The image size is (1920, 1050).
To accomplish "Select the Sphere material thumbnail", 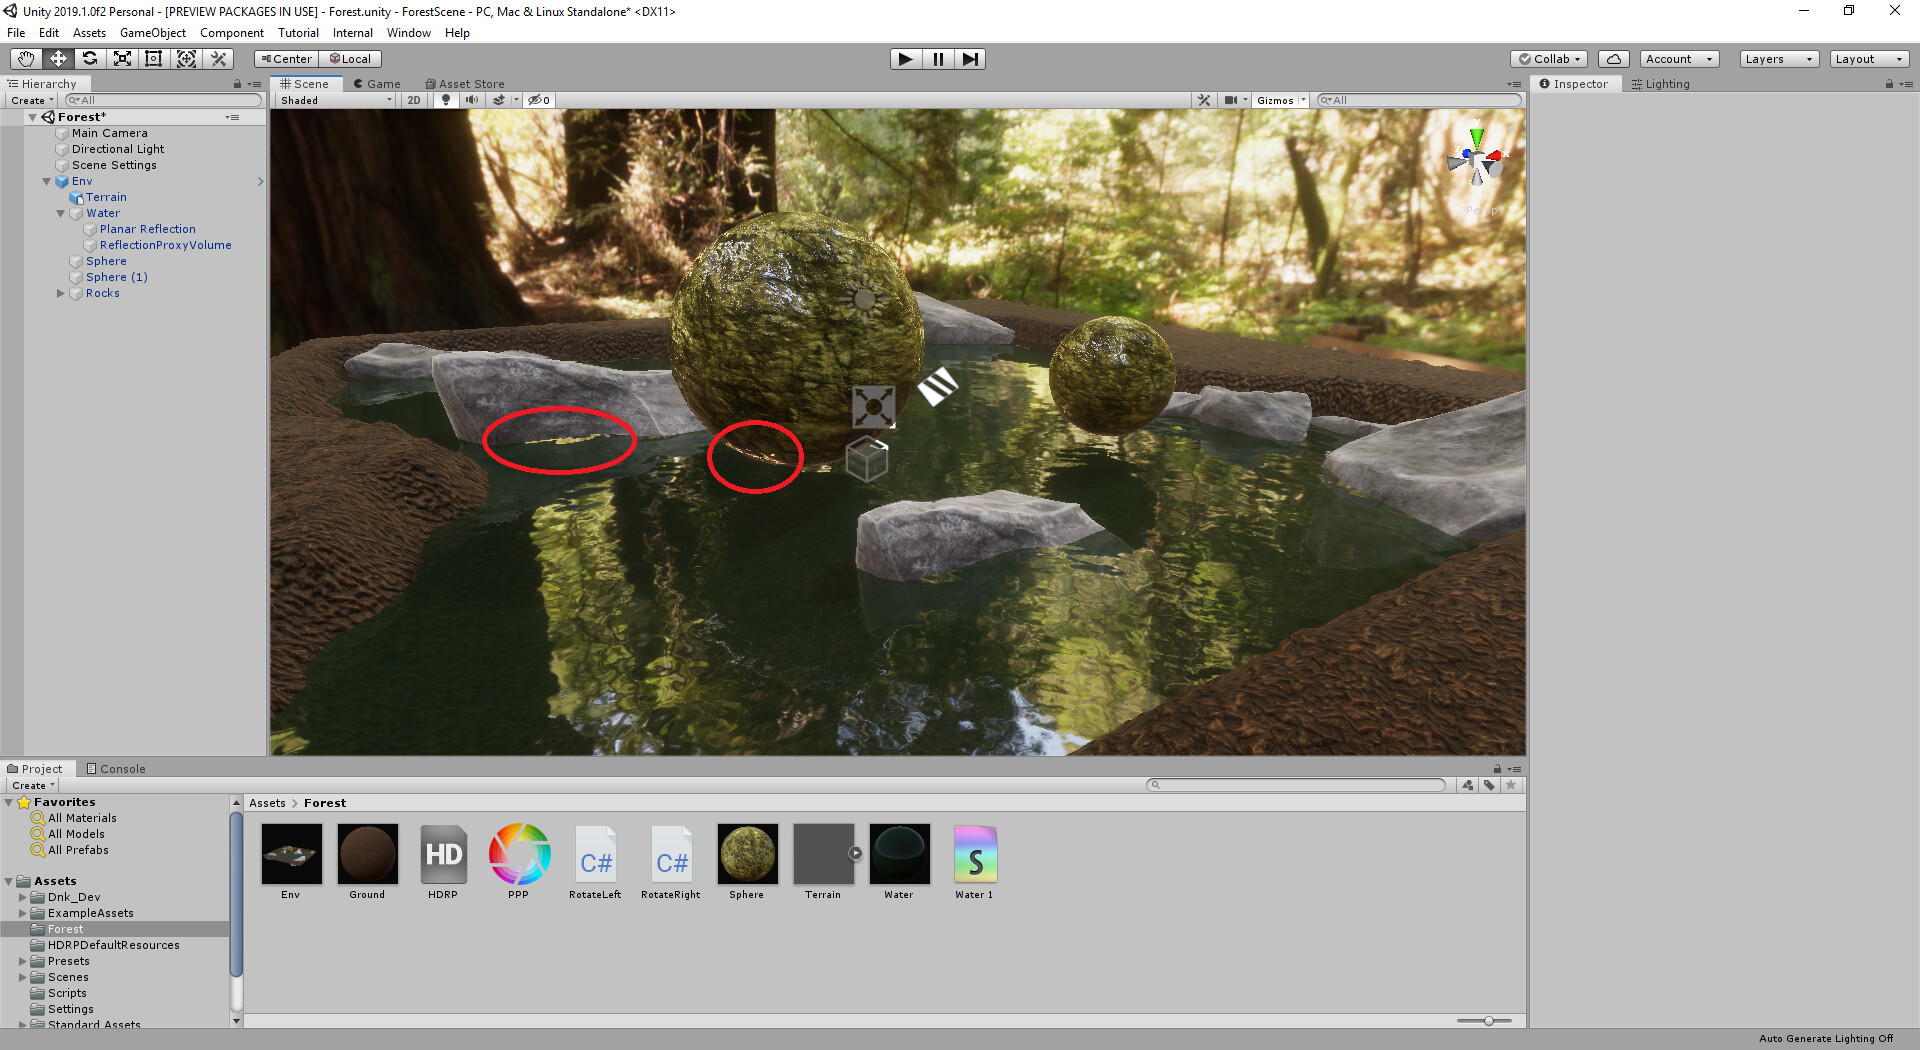I will (747, 854).
